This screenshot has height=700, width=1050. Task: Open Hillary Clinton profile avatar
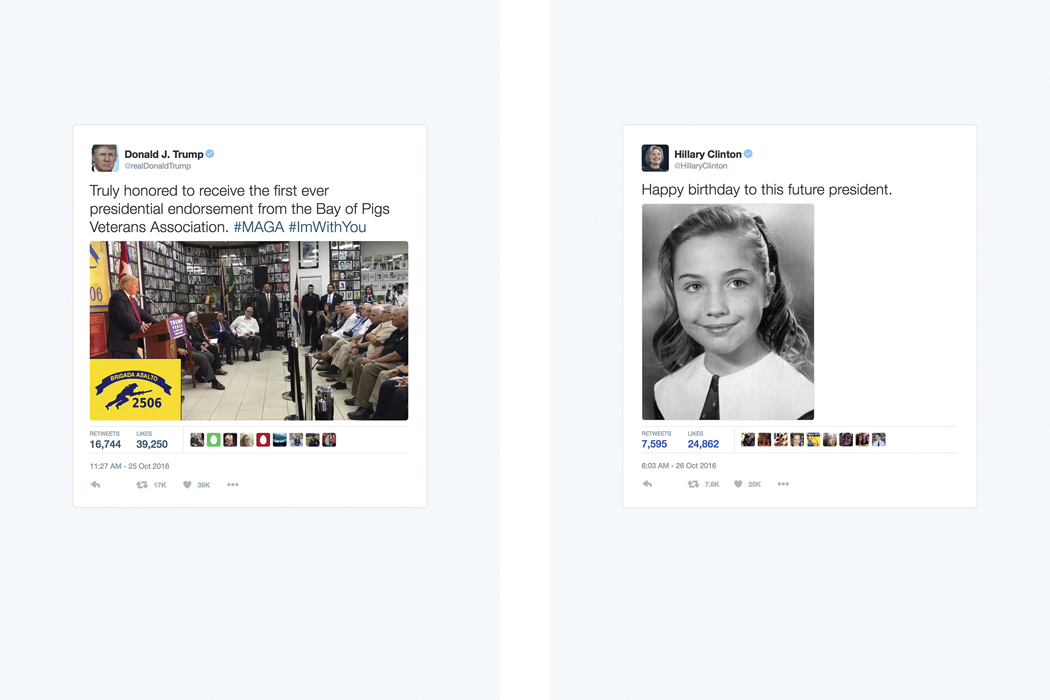(655, 158)
